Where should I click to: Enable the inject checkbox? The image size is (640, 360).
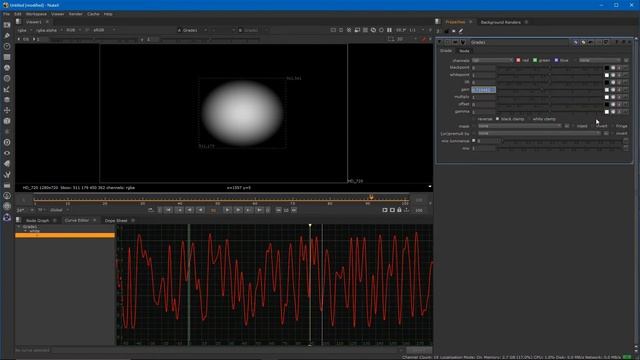tap(573, 127)
